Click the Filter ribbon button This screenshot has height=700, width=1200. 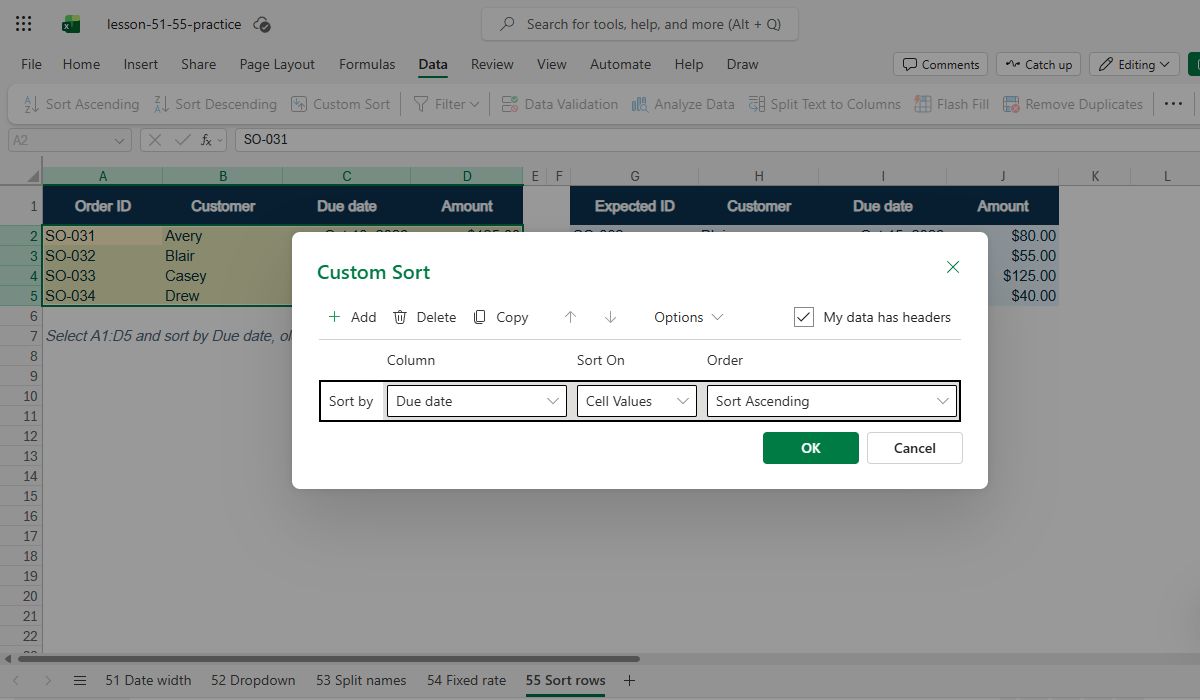click(446, 104)
